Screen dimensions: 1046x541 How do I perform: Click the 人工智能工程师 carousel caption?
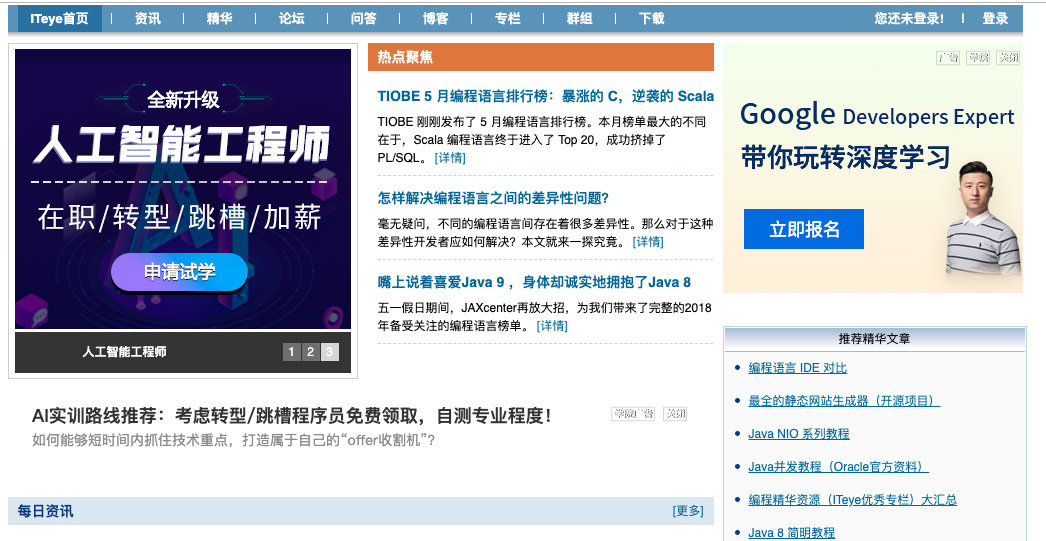click(x=125, y=352)
